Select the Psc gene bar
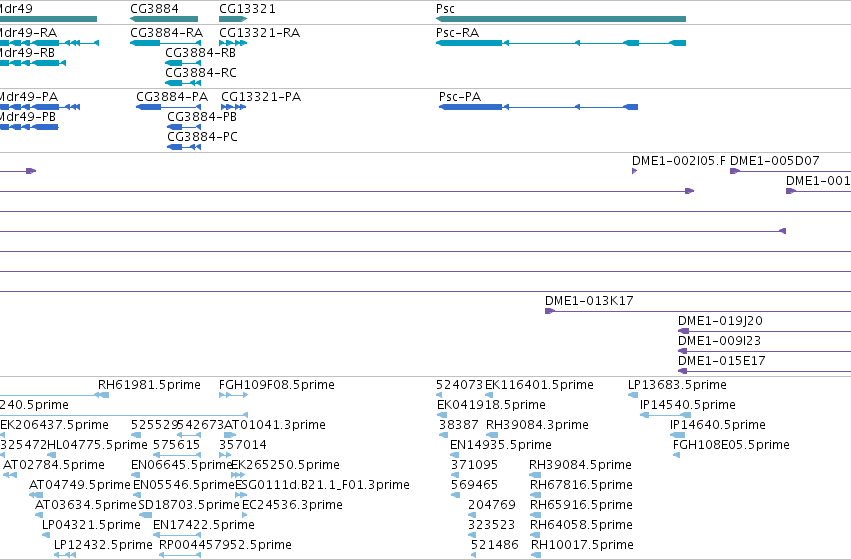 pyautogui.click(x=561, y=19)
